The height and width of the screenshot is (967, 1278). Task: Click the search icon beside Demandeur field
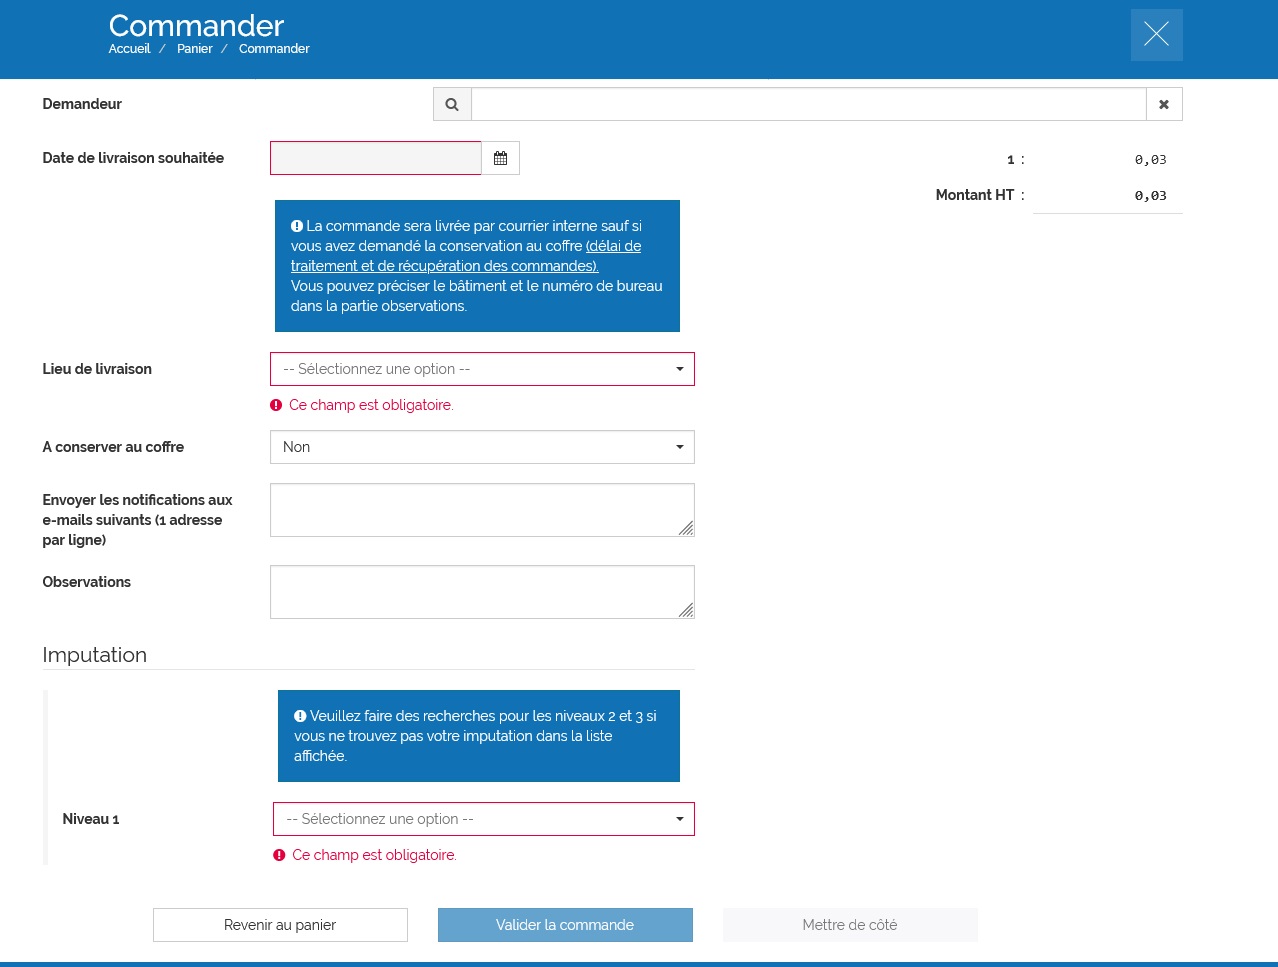coord(452,104)
